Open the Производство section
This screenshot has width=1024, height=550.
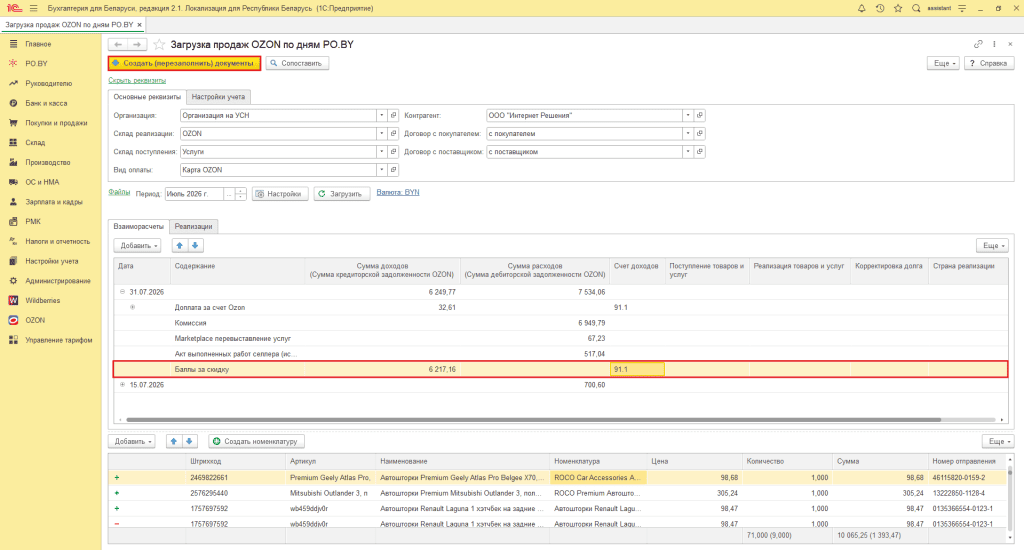pyautogui.click(x=48, y=162)
